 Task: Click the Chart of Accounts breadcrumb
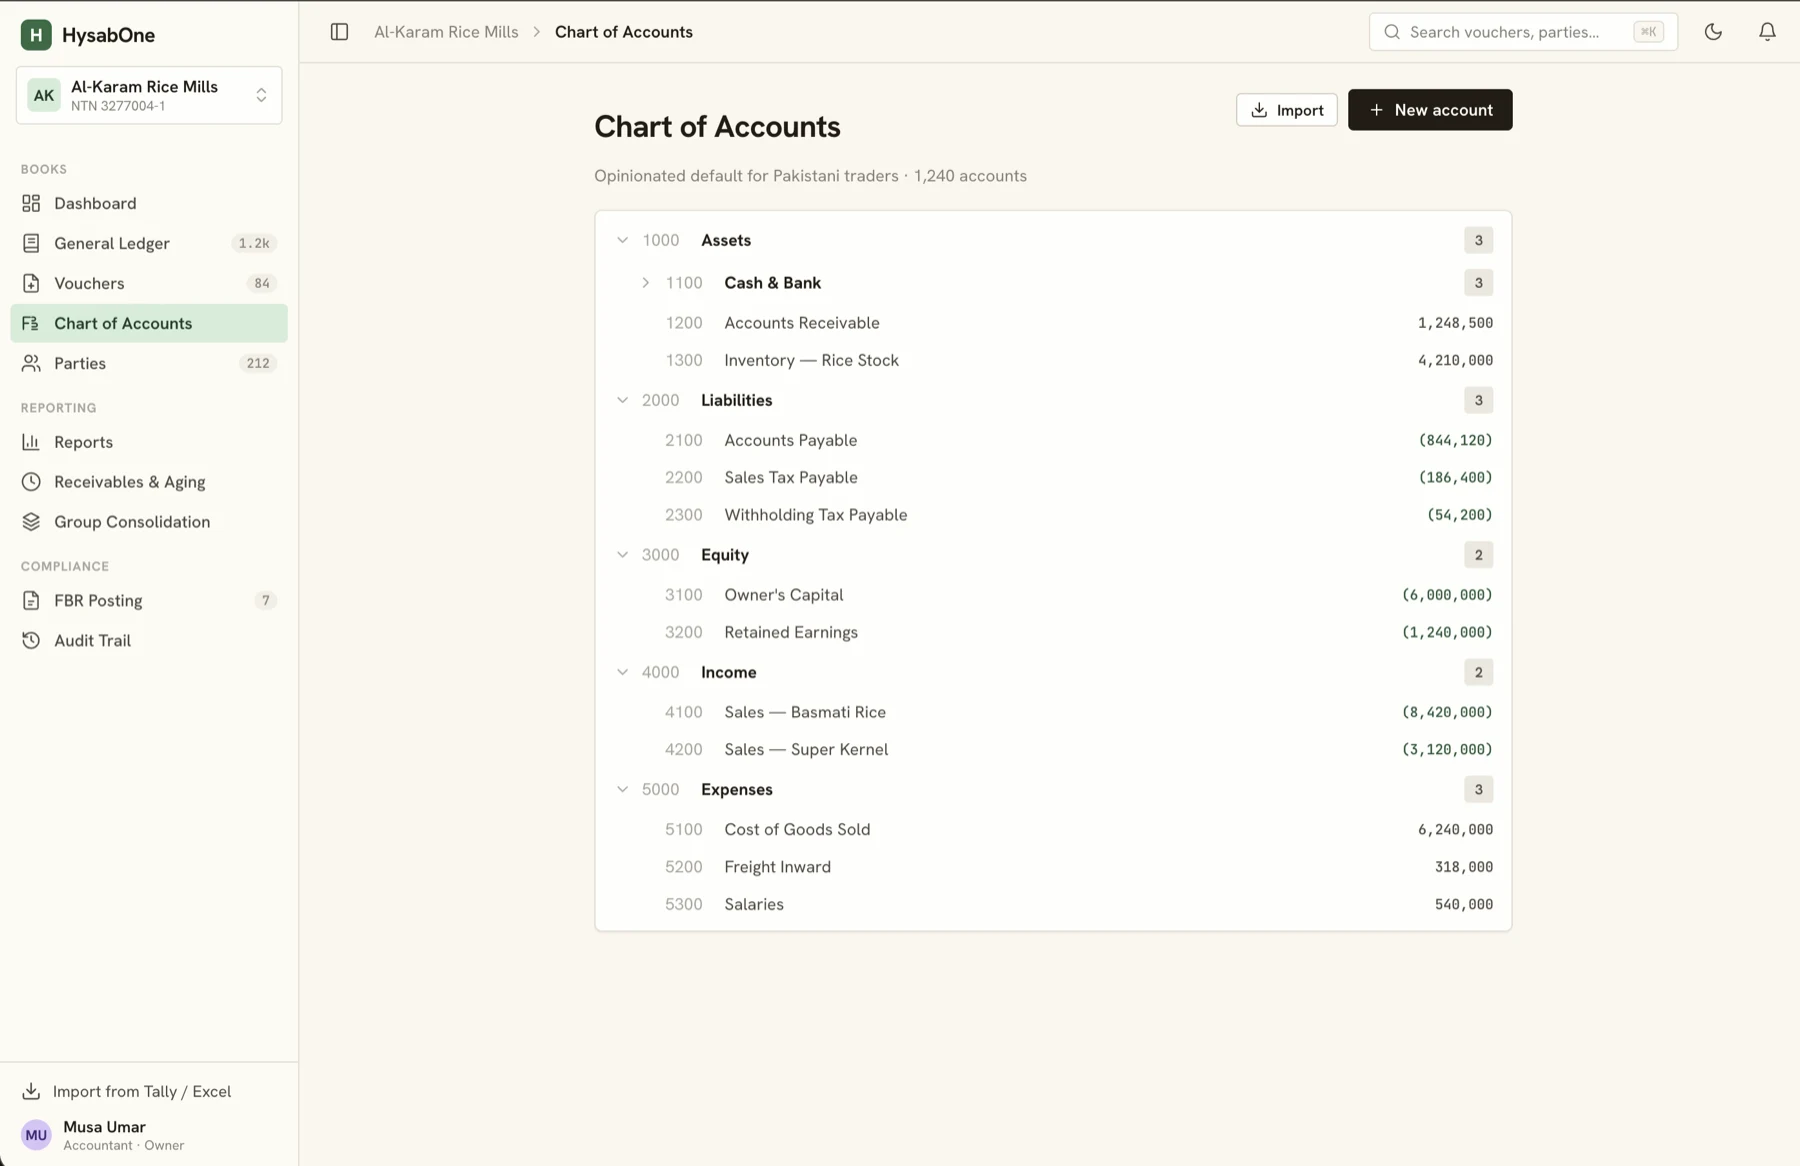623,32
